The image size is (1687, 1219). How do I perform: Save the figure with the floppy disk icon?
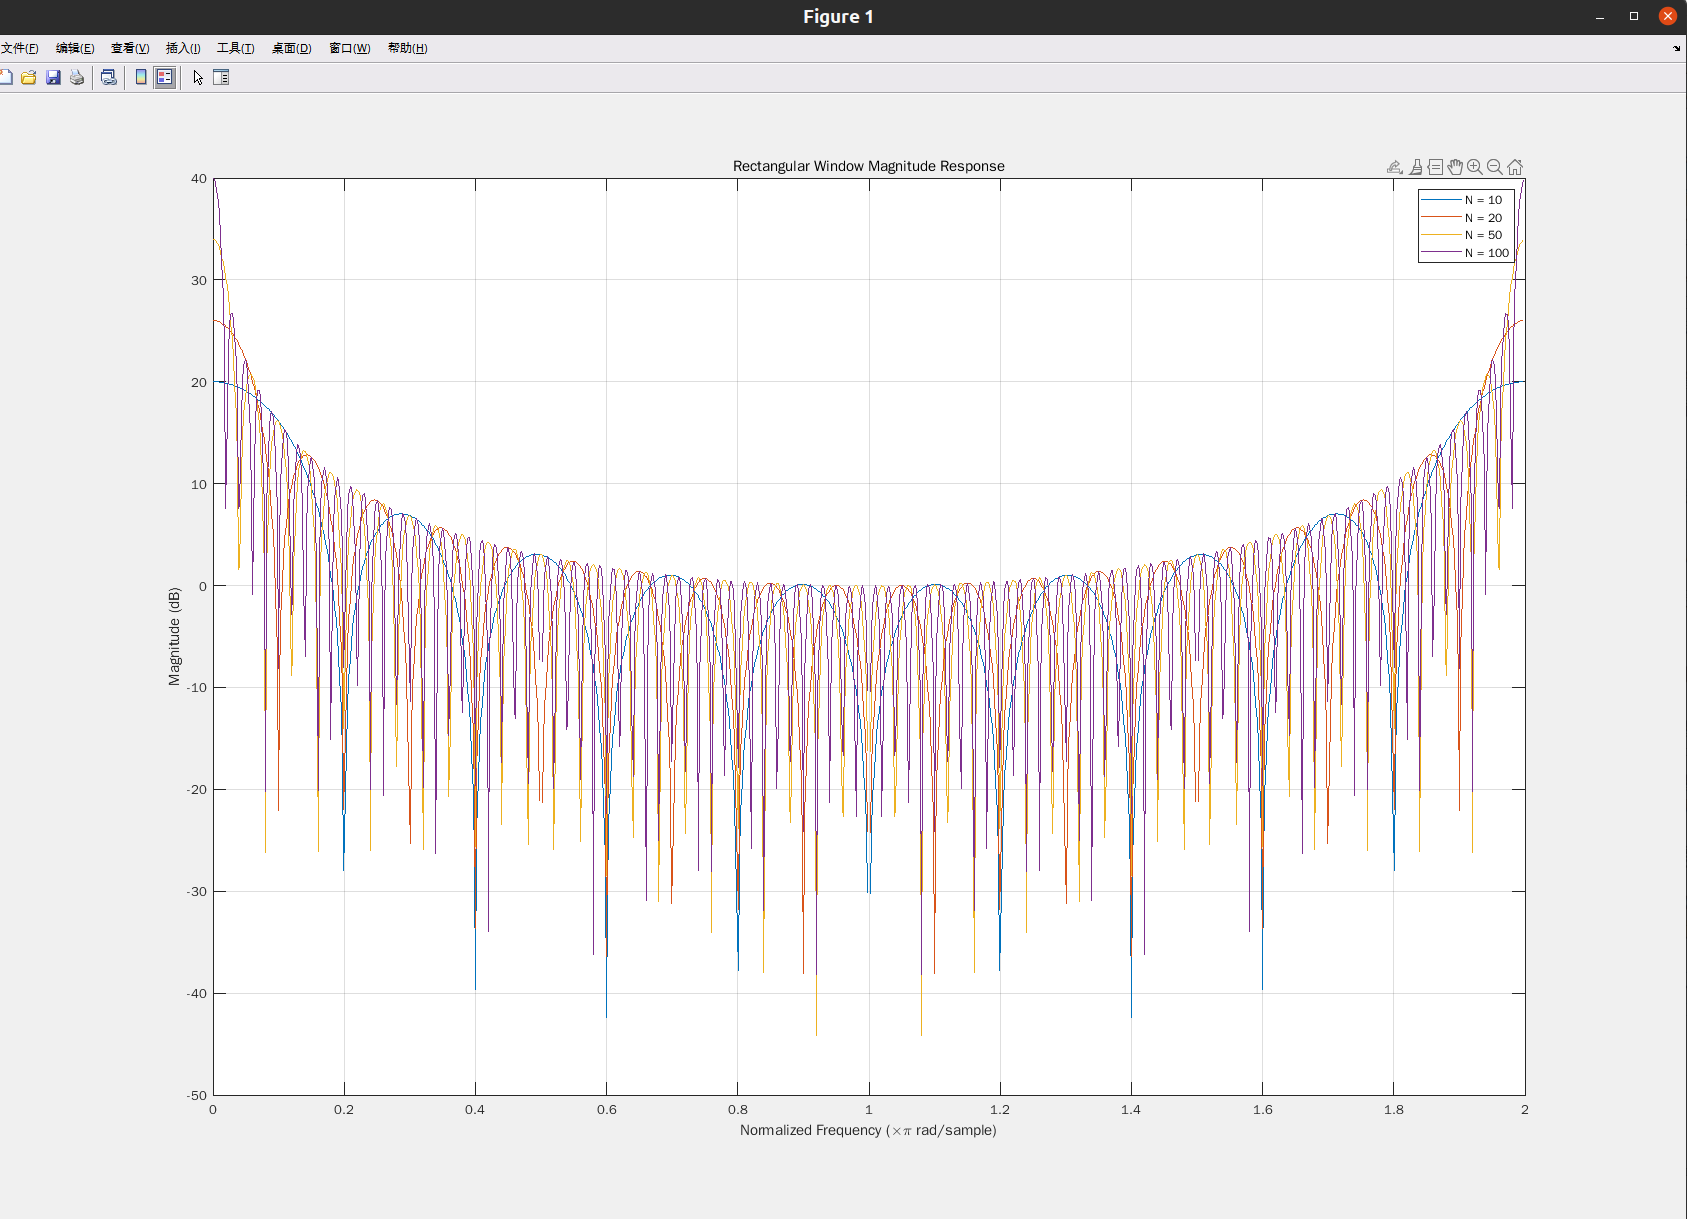tap(53, 77)
